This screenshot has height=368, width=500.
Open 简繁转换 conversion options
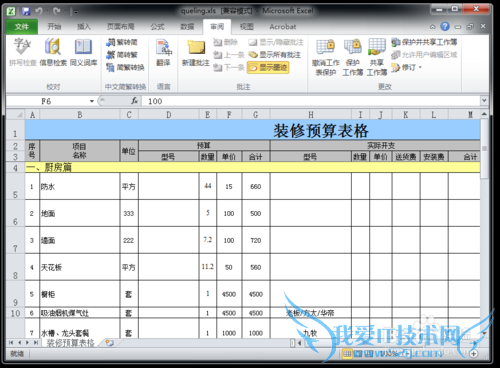tap(125, 67)
